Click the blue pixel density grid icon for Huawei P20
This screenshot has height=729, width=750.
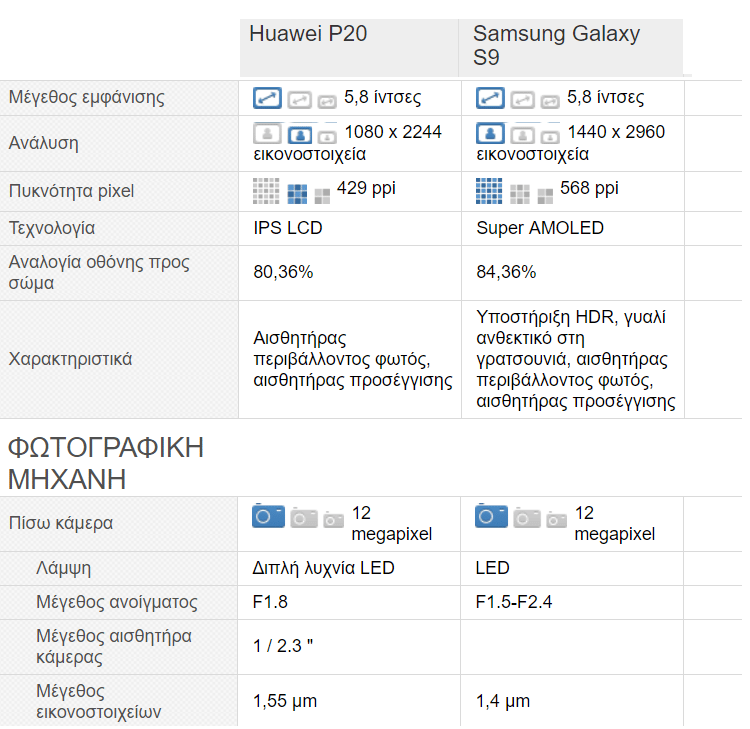pos(298,193)
